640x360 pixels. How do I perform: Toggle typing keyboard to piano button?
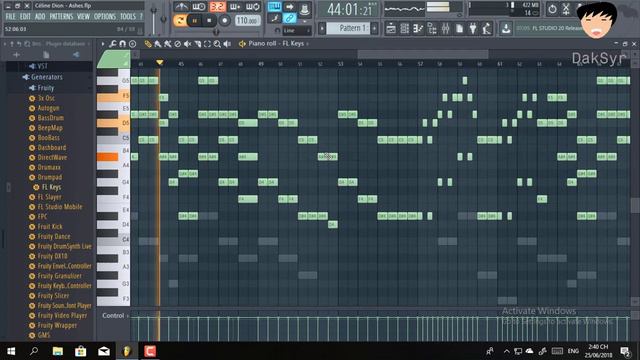[274, 7]
